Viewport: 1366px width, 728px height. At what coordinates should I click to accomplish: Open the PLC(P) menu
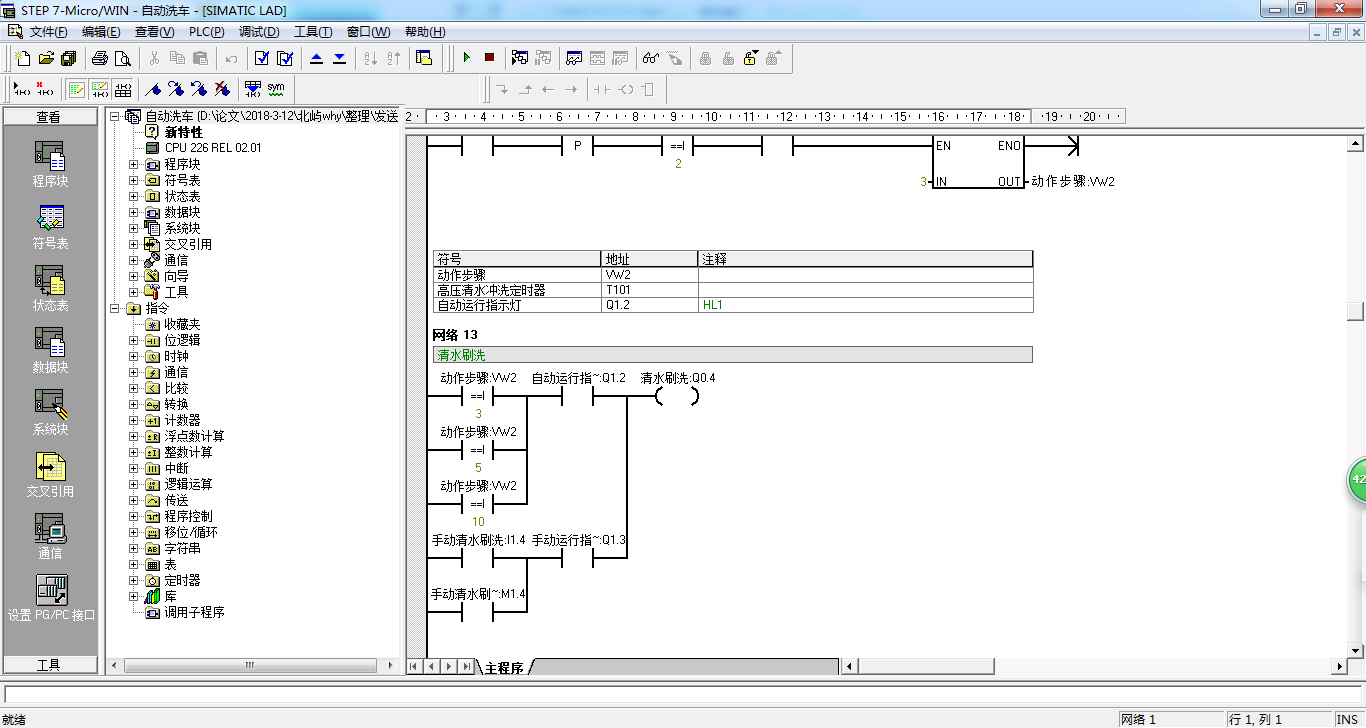[206, 32]
